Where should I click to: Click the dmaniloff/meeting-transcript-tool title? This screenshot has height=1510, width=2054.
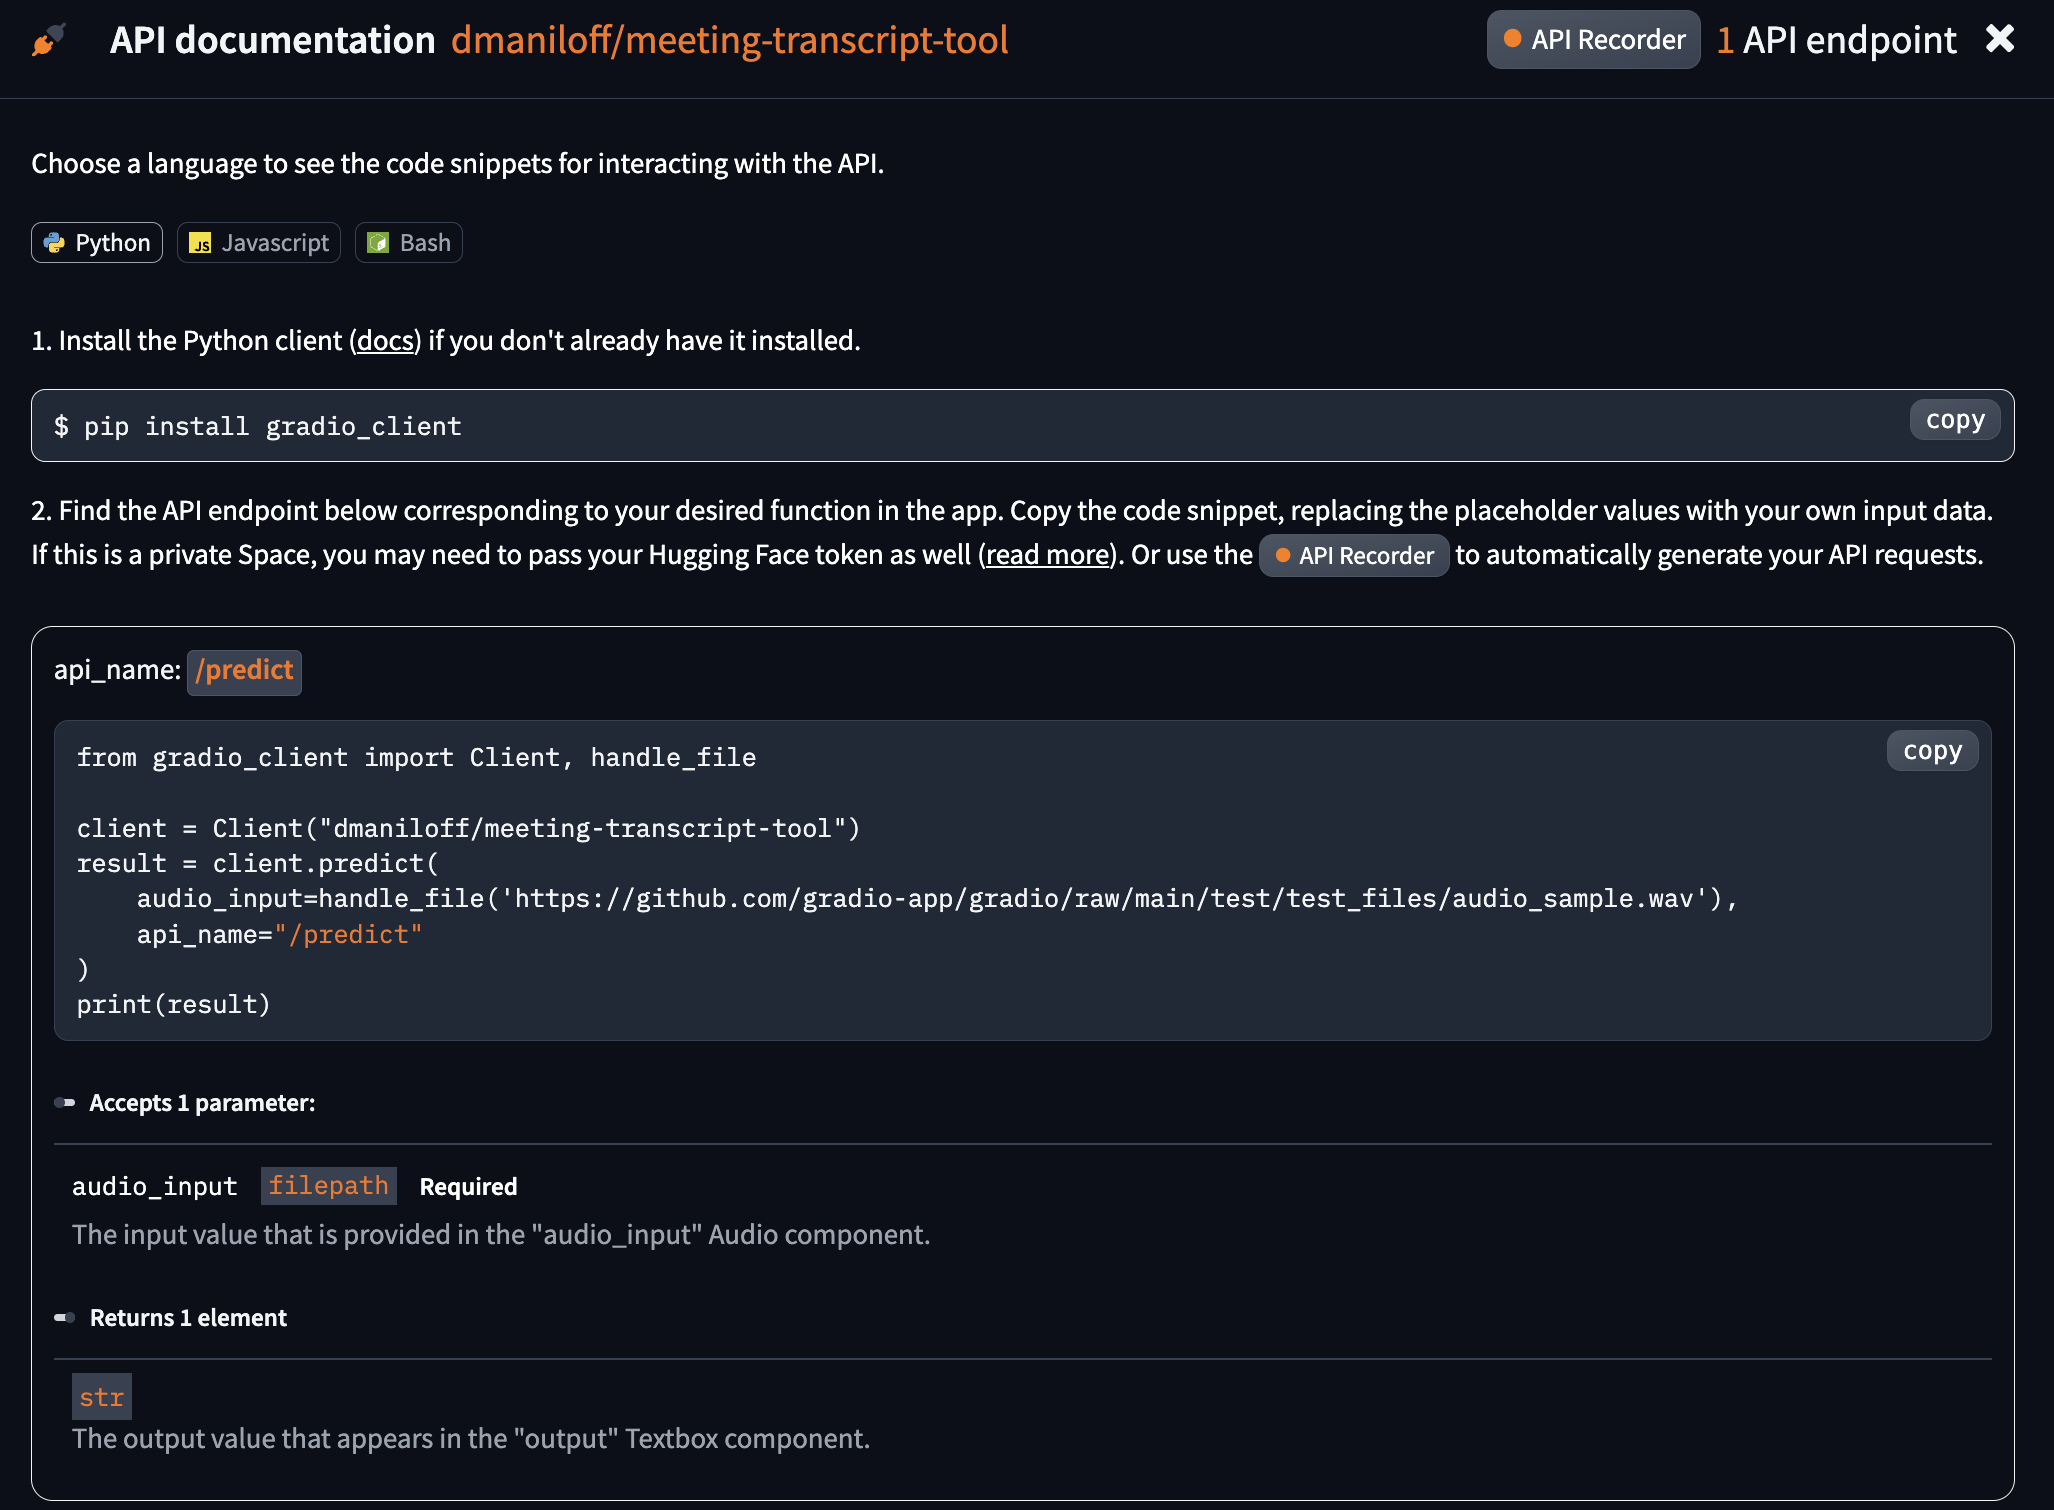(x=729, y=40)
